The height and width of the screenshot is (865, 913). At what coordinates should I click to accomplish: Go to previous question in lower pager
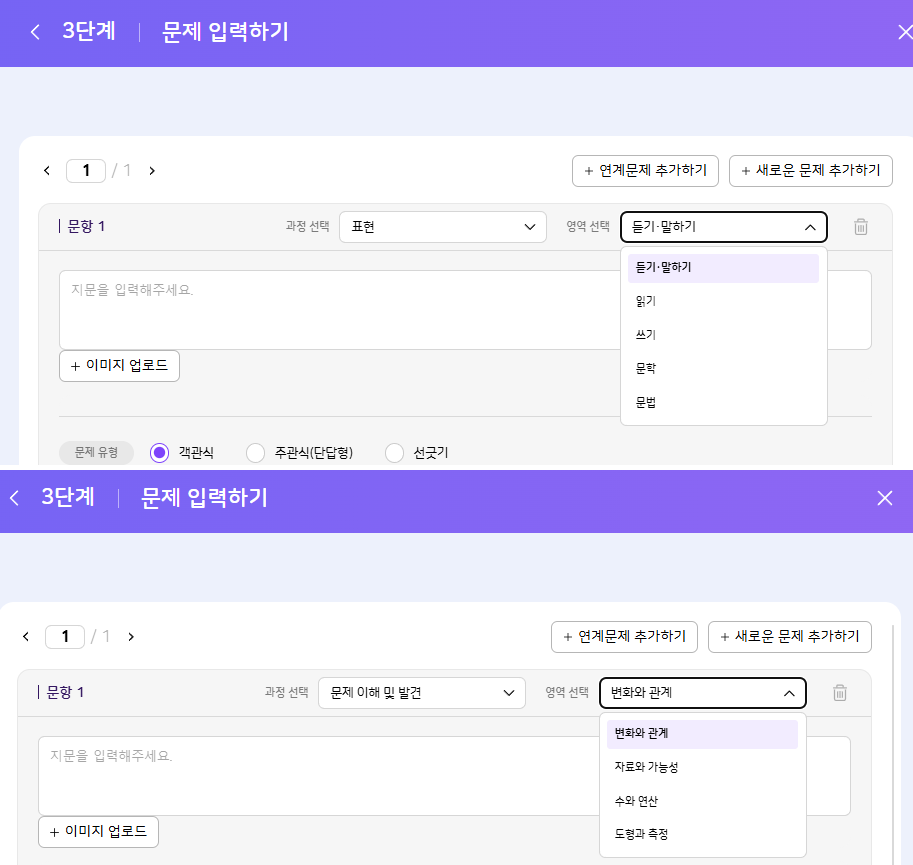coord(26,636)
